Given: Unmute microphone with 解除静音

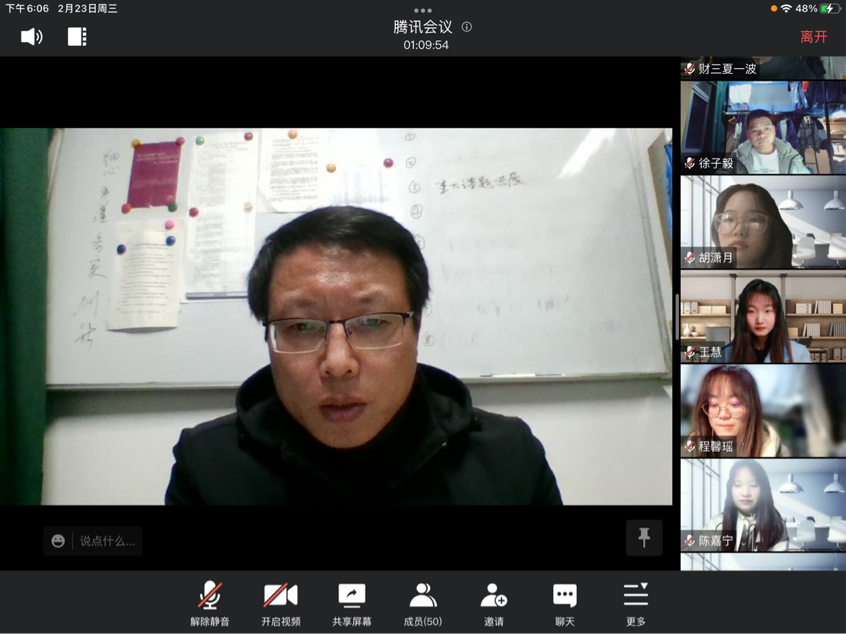Looking at the screenshot, I should (x=210, y=604).
